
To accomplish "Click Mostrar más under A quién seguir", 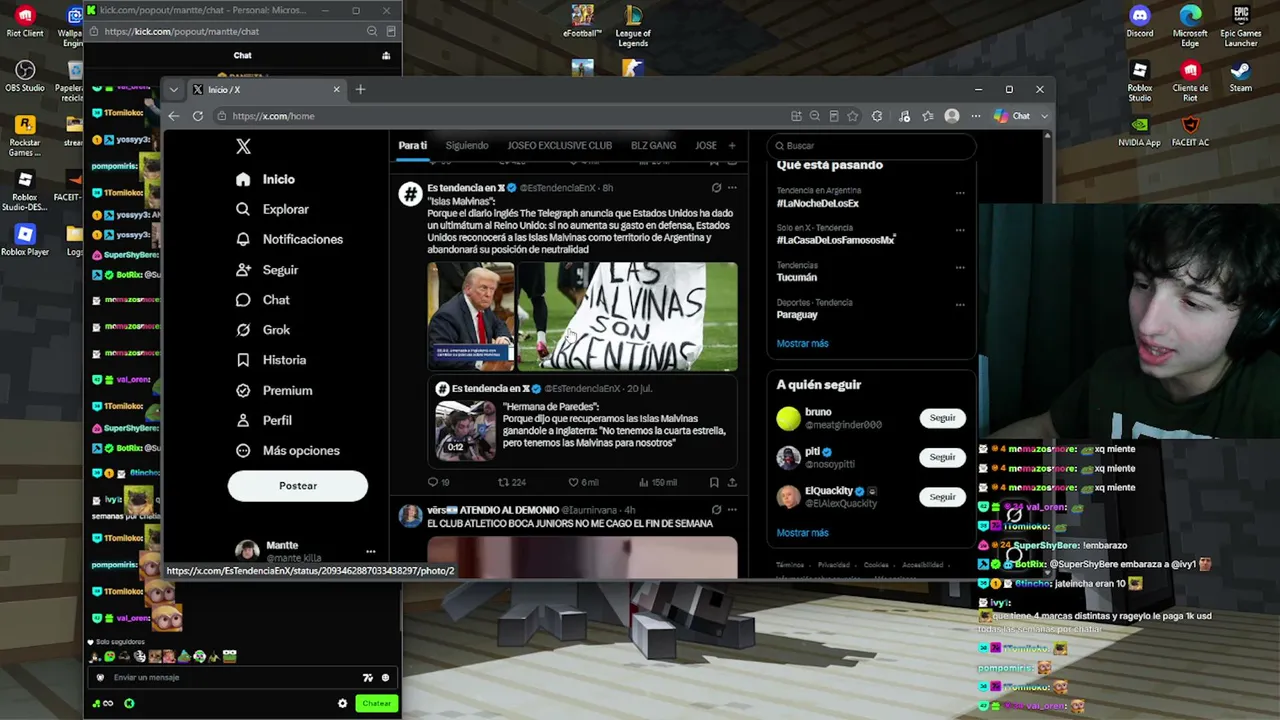I will 802,533.
